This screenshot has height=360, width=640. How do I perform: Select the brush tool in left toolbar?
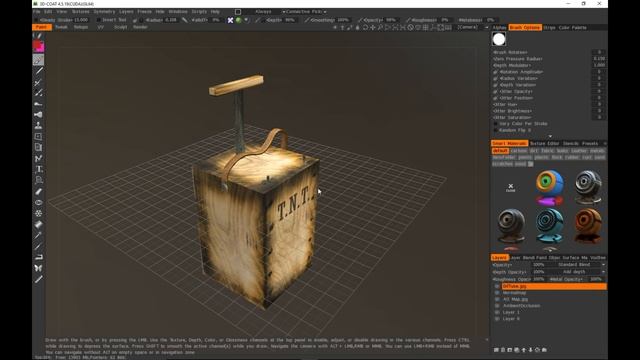pos(38,60)
